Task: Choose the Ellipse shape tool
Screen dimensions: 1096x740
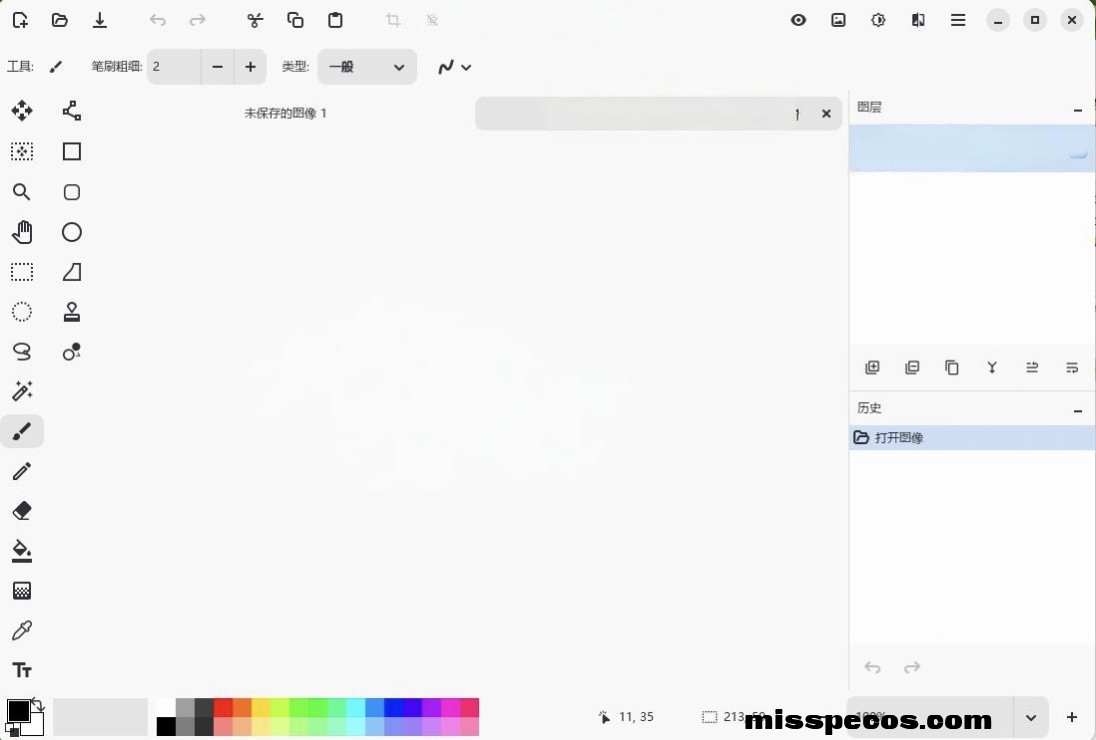Action: pyautogui.click(x=72, y=232)
